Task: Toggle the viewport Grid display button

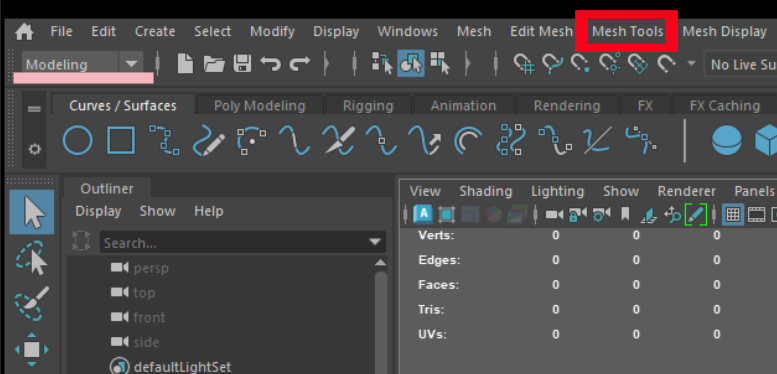Action: (733, 214)
